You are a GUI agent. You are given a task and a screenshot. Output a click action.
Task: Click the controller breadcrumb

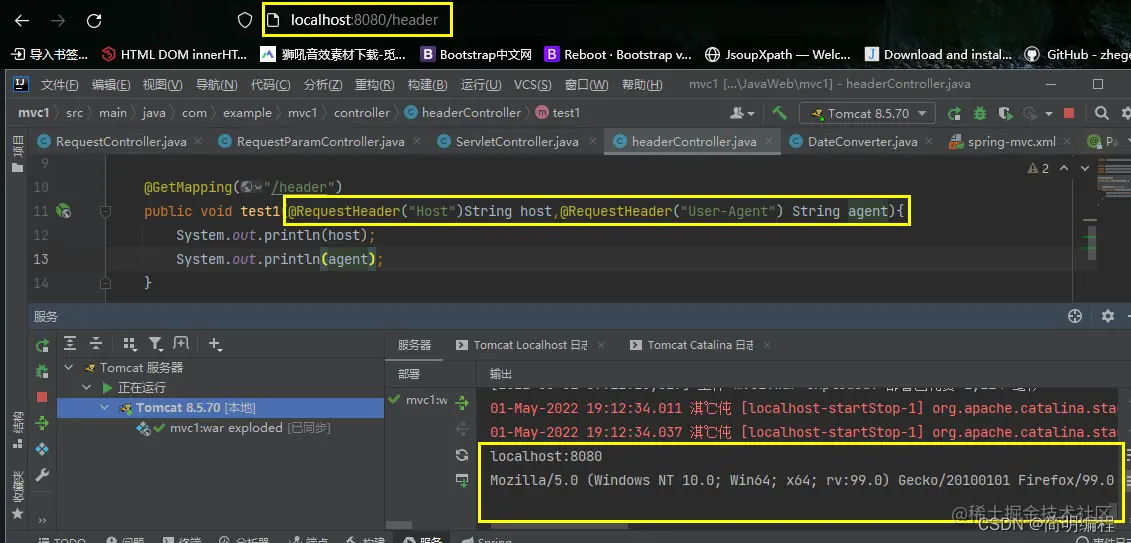(361, 112)
